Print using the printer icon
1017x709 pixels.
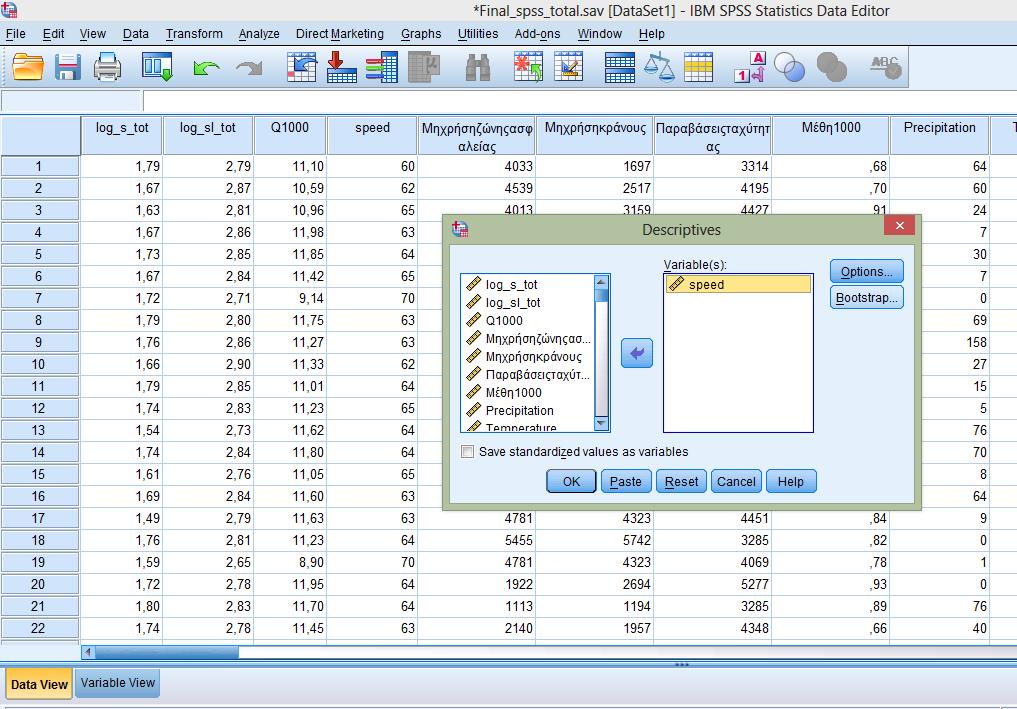(107, 67)
